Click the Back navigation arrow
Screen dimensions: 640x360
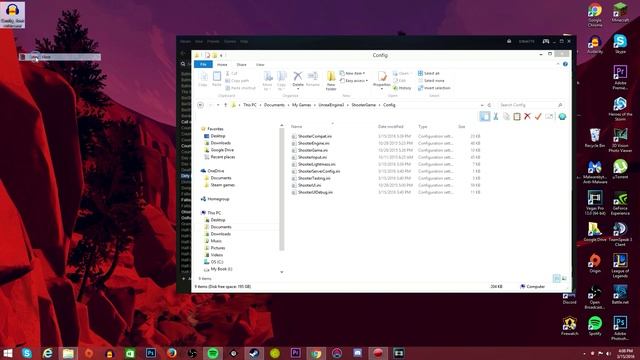point(200,105)
